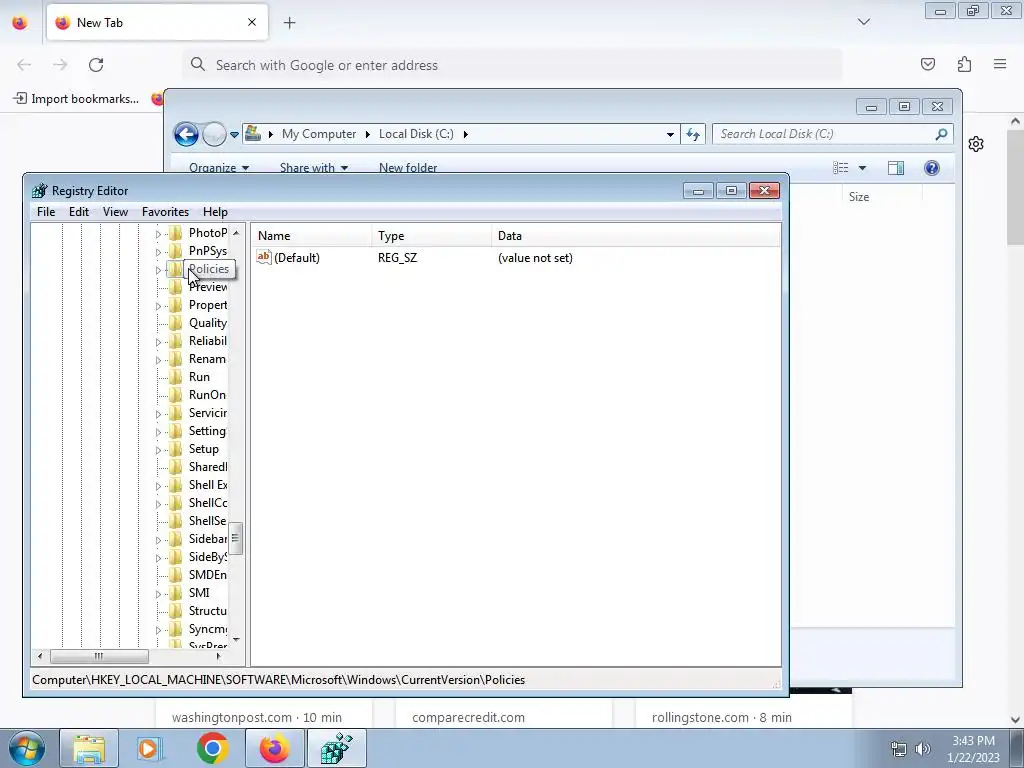Click the RunOn key folder icon
1024x768 pixels.
(x=176, y=395)
